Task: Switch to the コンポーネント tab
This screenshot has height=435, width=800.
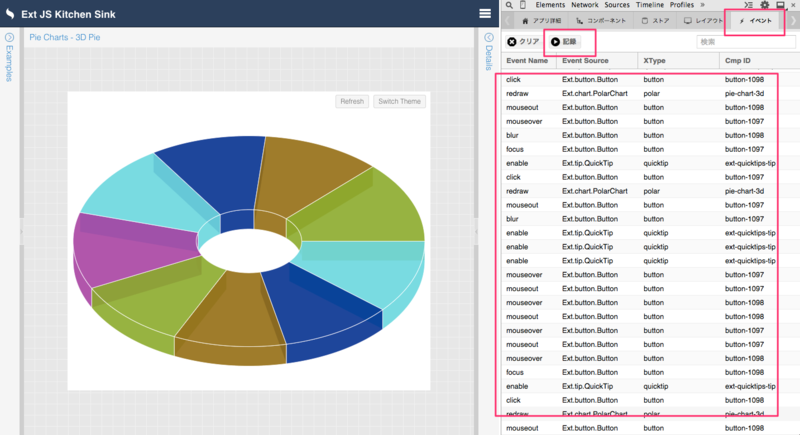Action: pos(601,21)
